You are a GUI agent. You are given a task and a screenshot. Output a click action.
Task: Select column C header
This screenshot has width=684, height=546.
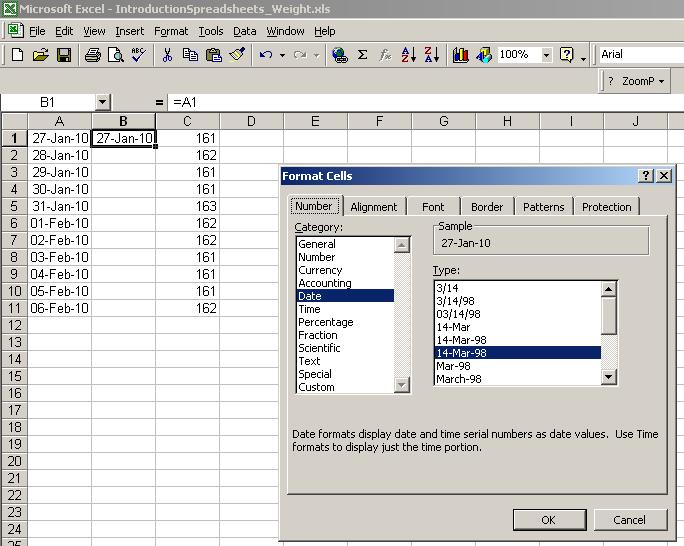coord(187,121)
